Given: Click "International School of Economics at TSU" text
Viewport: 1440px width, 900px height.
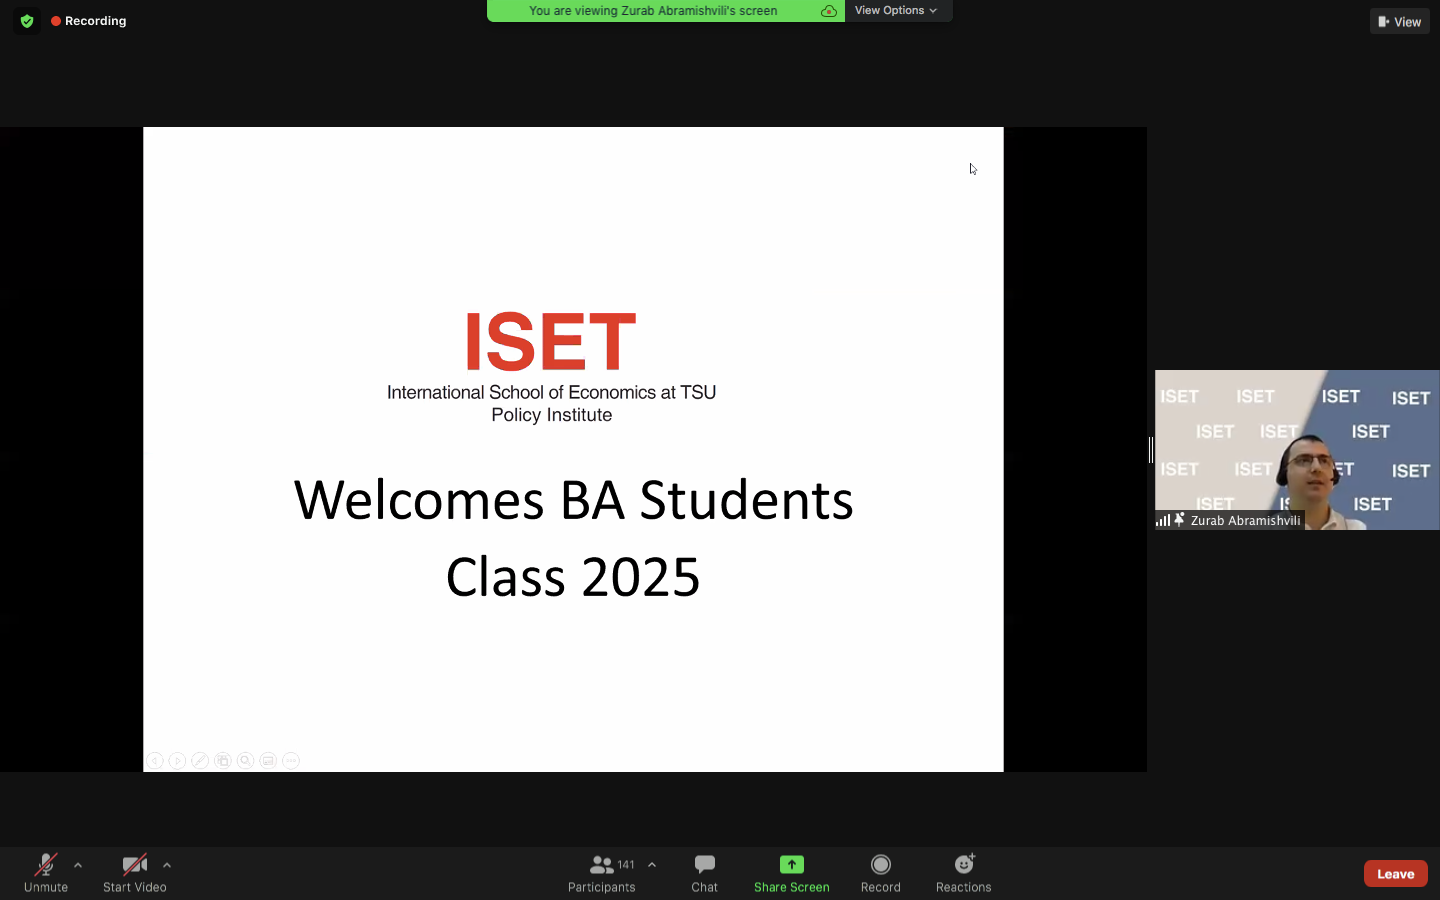Looking at the screenshot, I should point(552,392).
